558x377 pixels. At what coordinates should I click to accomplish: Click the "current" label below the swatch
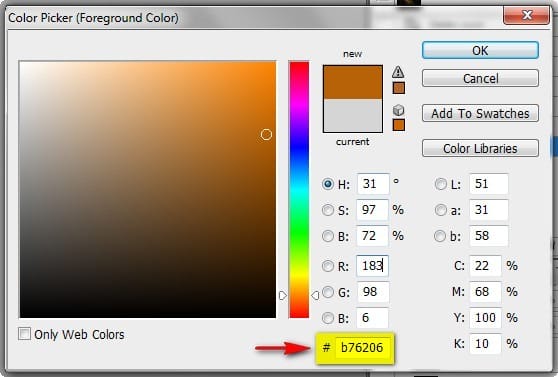pyautogui.click(x=353, y=142)
